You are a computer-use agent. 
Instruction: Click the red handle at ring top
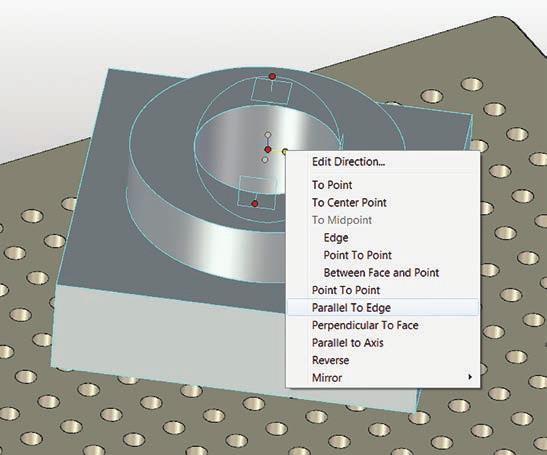[272, 76]
